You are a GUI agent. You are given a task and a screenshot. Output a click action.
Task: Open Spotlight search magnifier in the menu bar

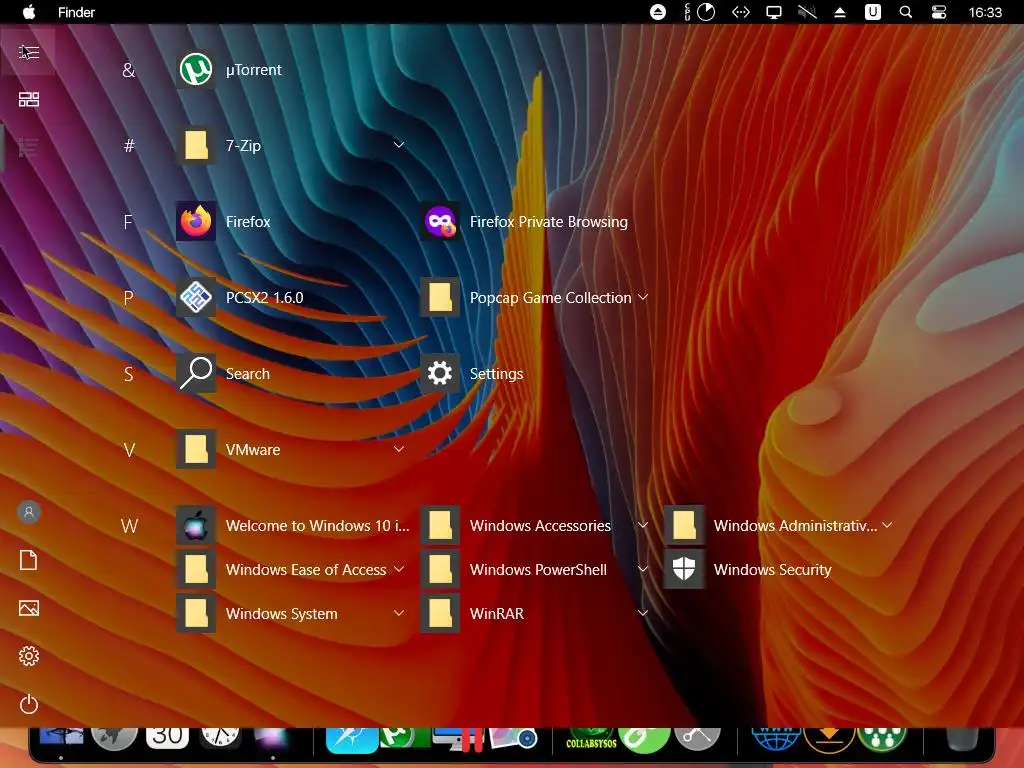coord(906,12)
